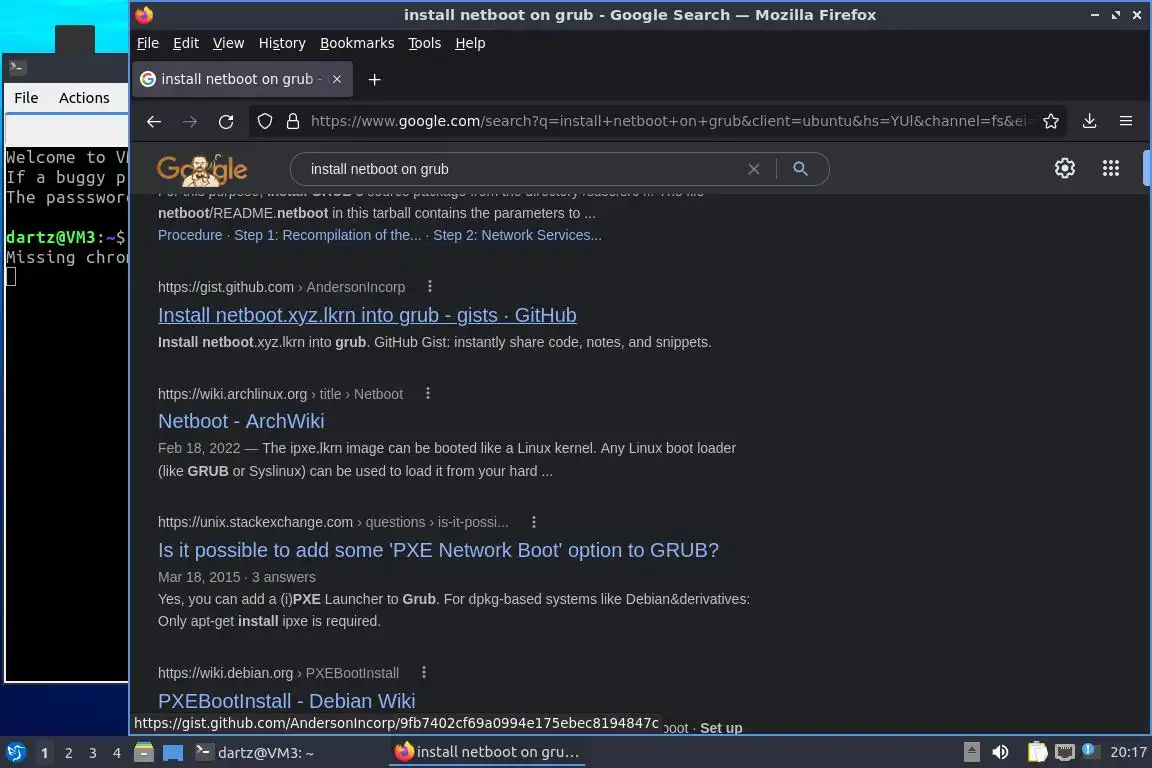Open the Firefox downloads panel

[1090, 121]
